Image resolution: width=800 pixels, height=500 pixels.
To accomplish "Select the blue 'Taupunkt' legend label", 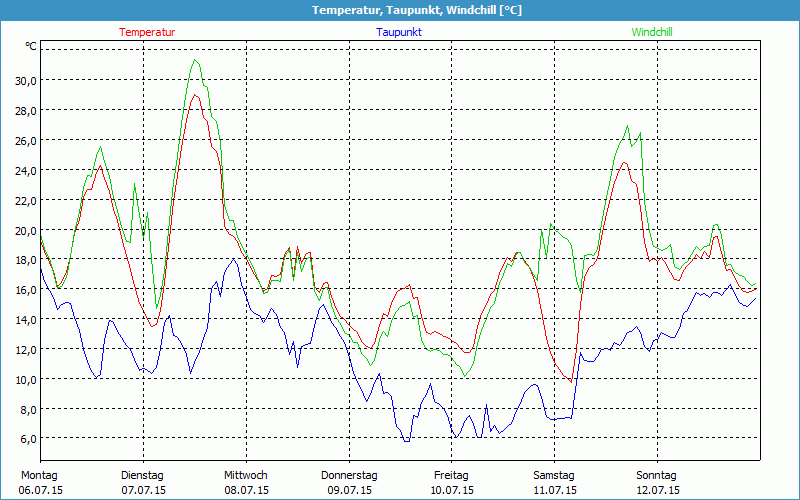I will pos(399,32).
